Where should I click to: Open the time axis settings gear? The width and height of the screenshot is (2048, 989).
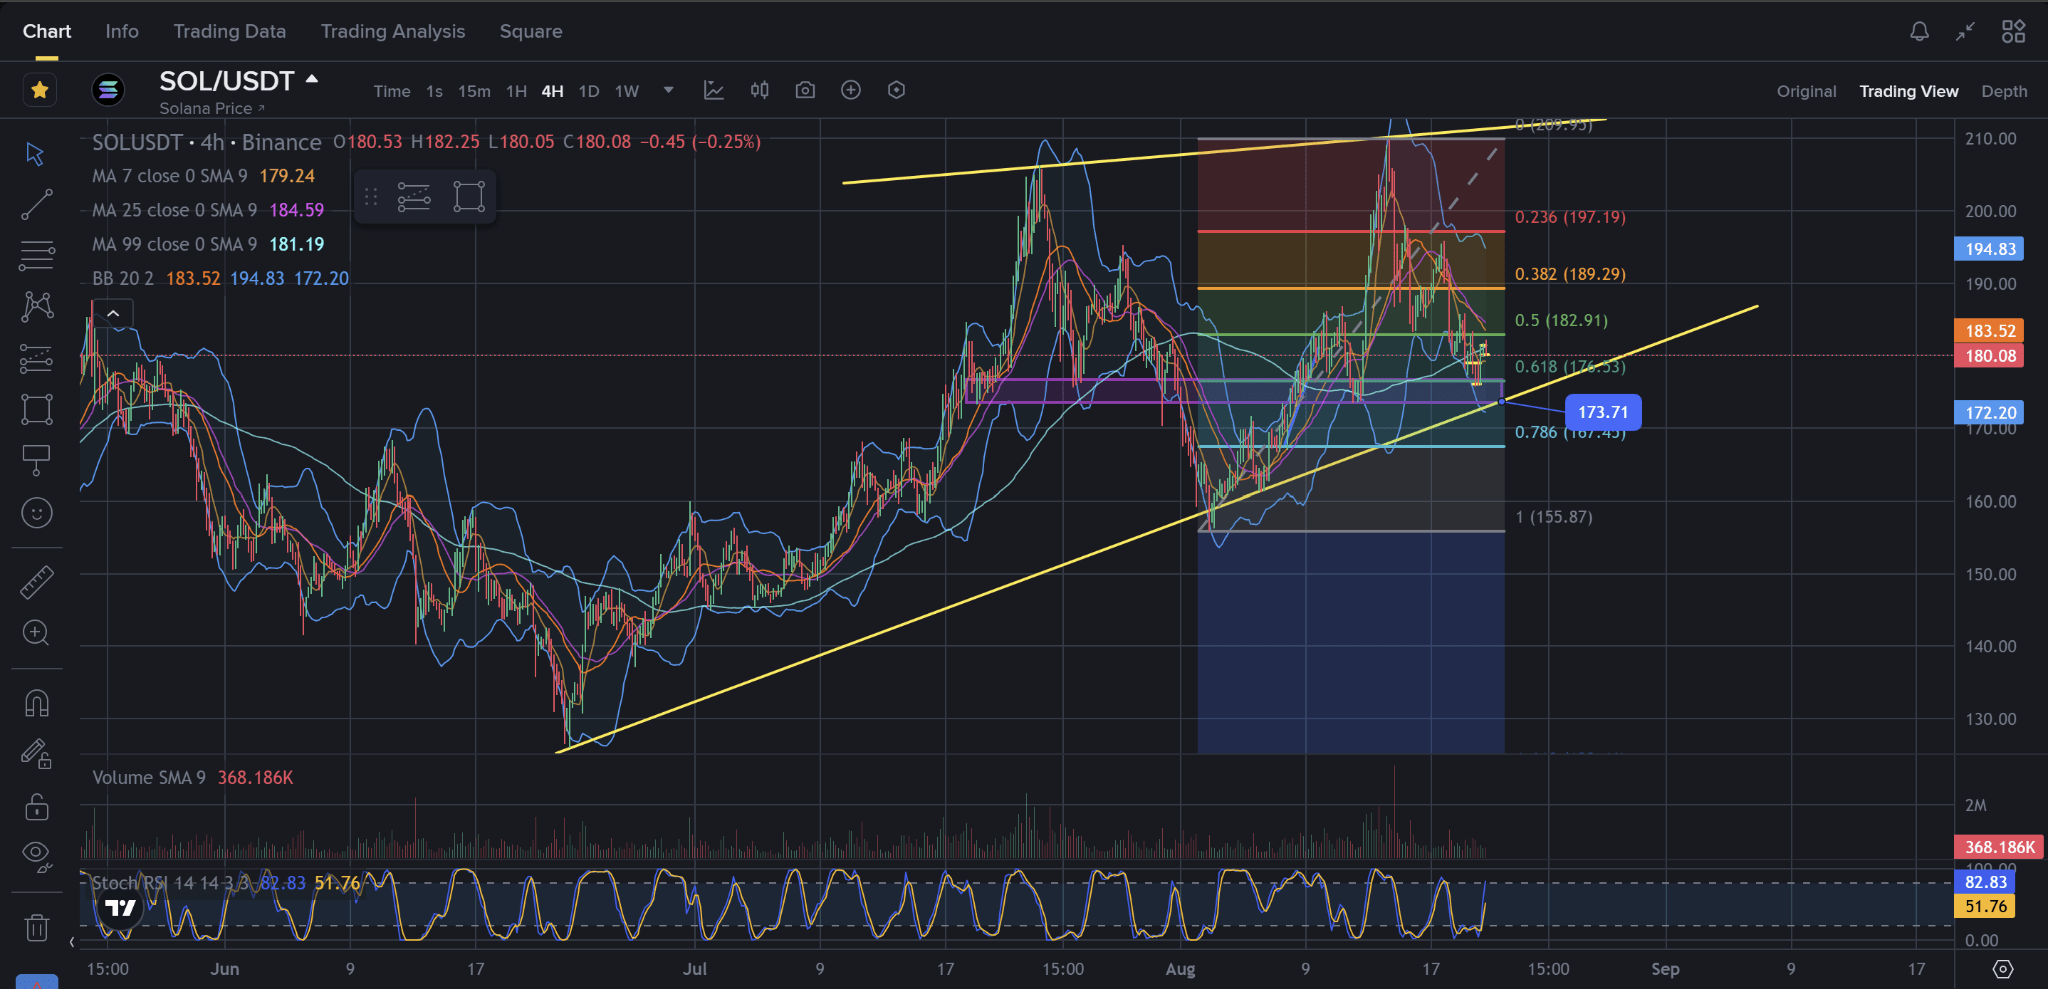pyautogui.click(x=2003, y=969)
